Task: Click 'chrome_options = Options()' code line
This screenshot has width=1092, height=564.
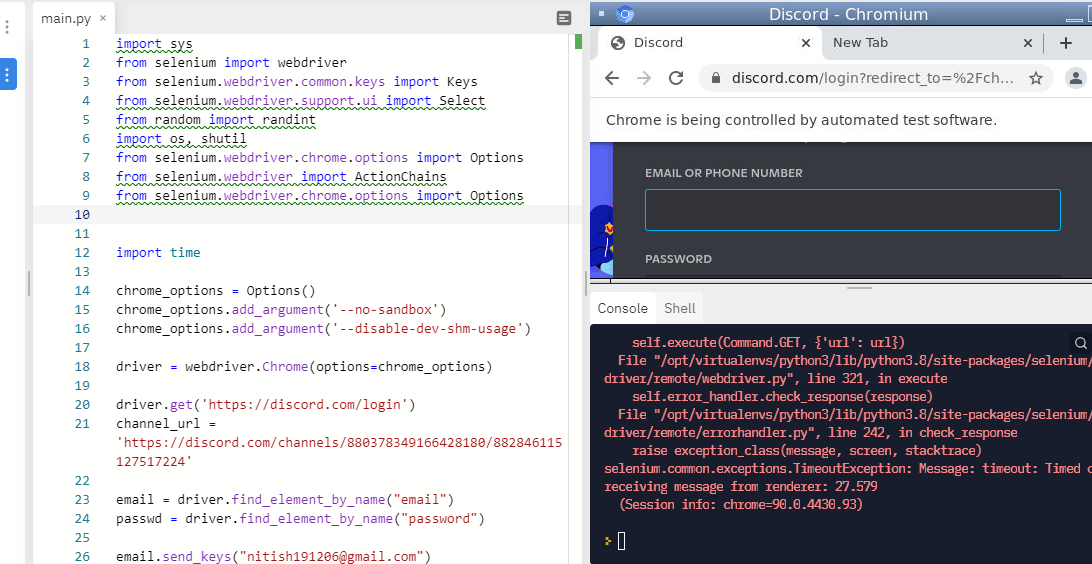Action: point(216,290)
